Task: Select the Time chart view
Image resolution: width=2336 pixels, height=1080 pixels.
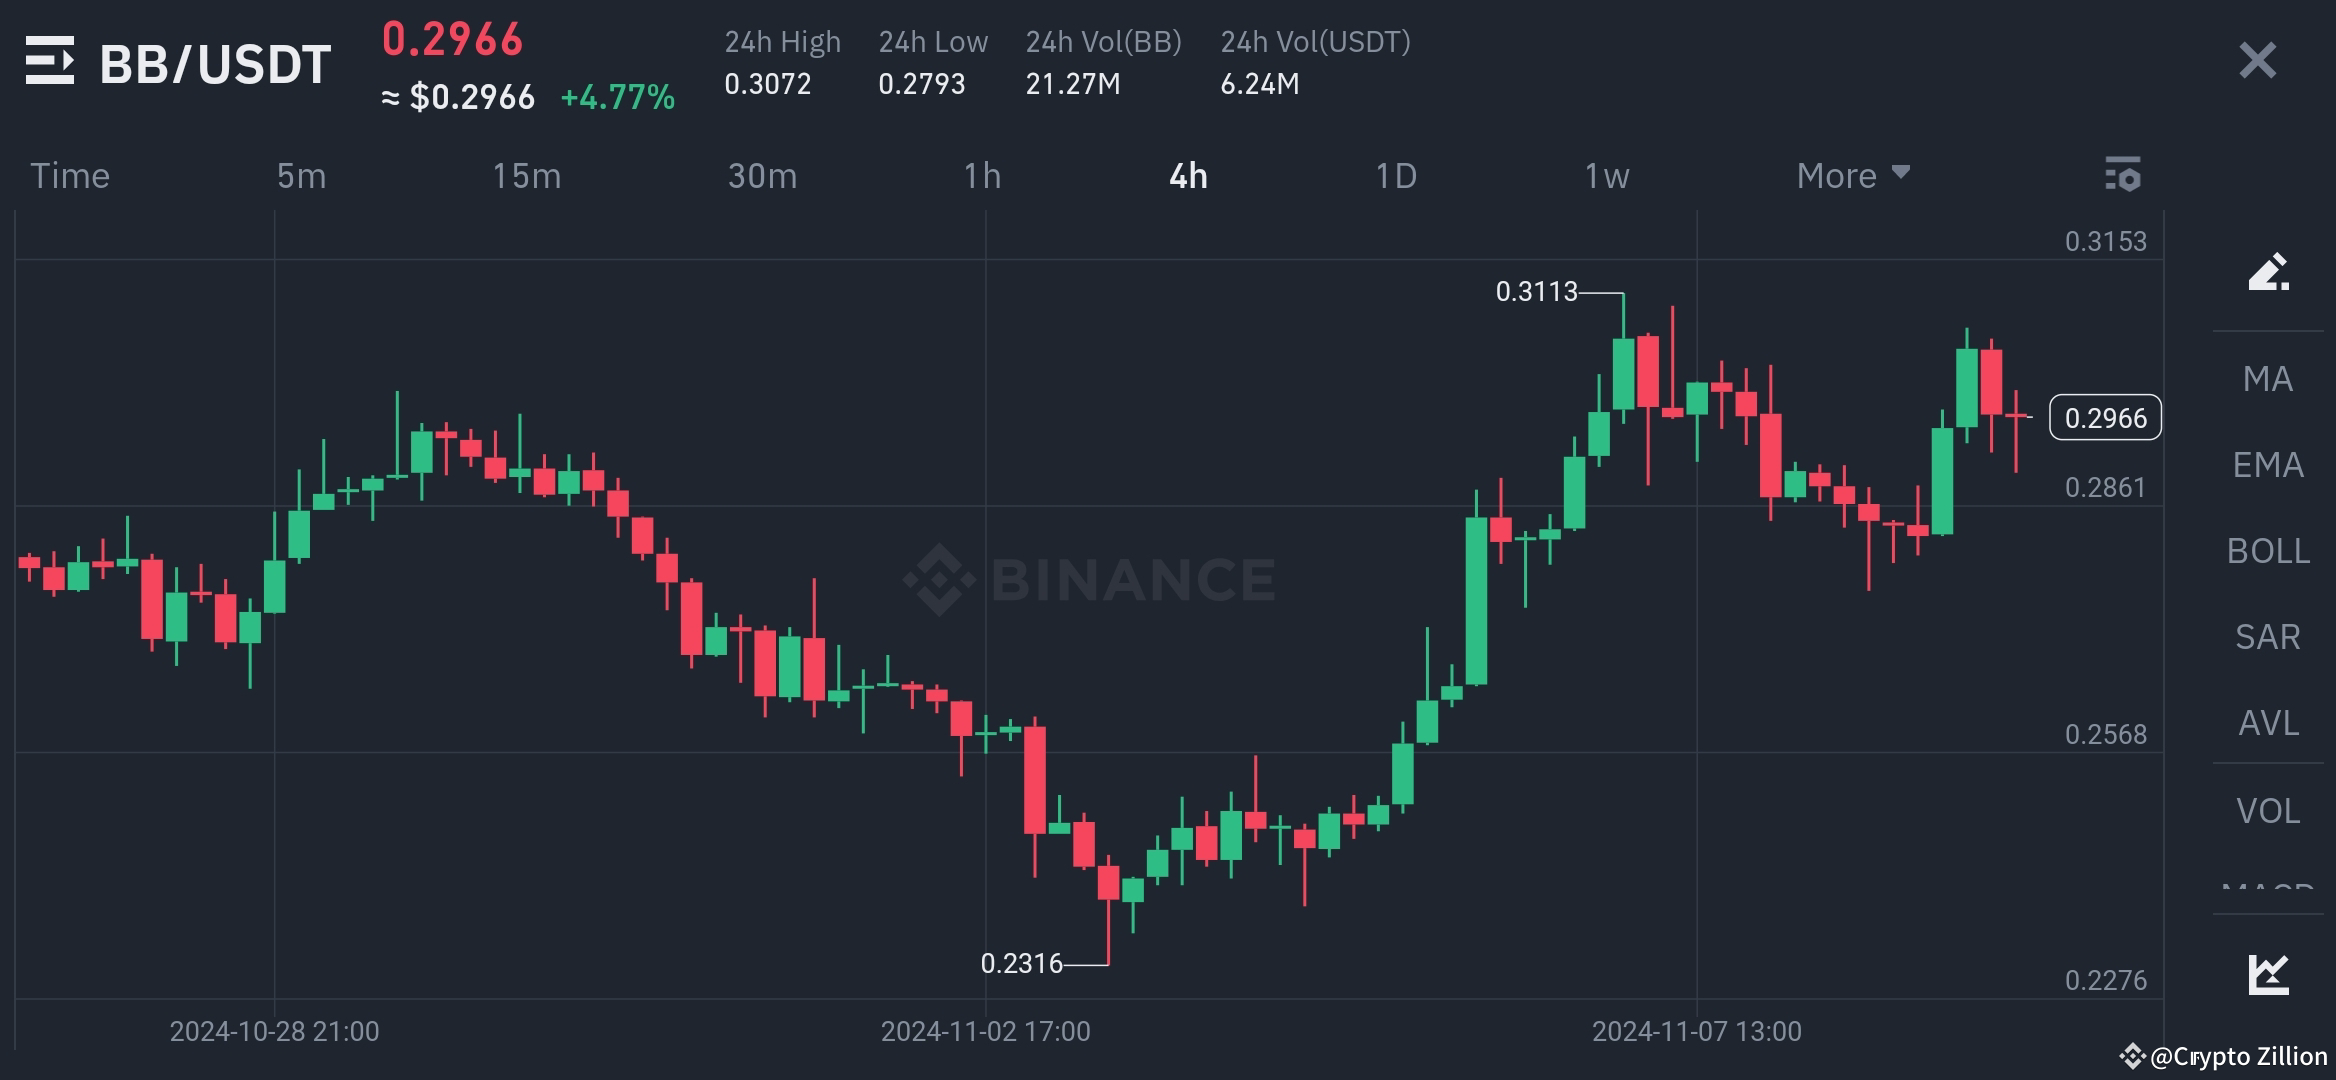Action: 69,175
